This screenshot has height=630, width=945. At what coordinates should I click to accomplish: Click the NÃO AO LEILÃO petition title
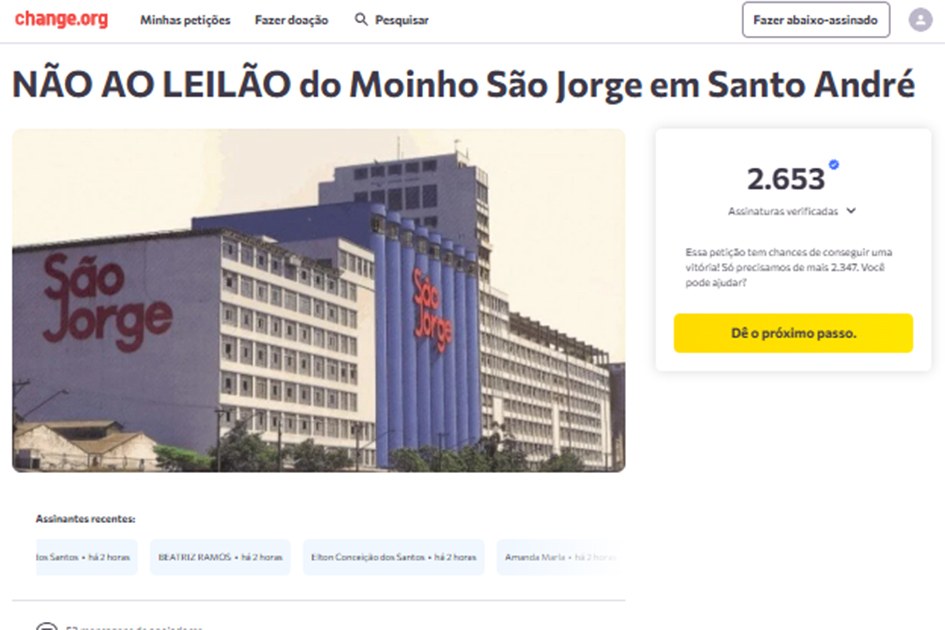tap(463, 84)
